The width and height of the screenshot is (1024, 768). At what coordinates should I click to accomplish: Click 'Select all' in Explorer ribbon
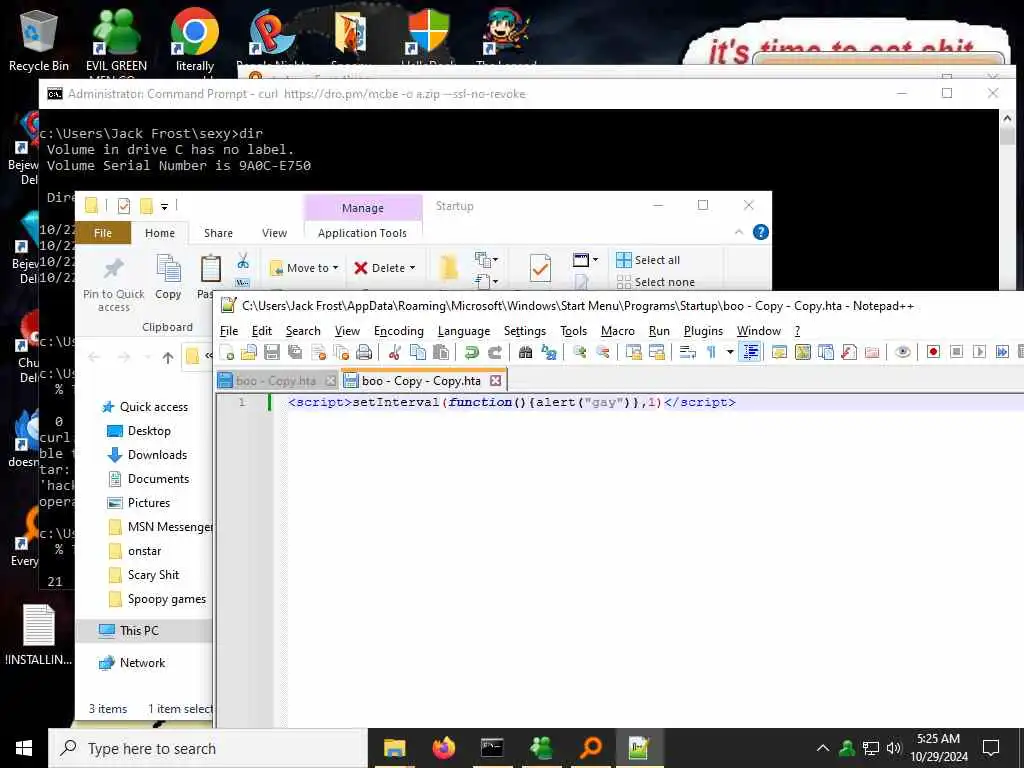[648, 260]
